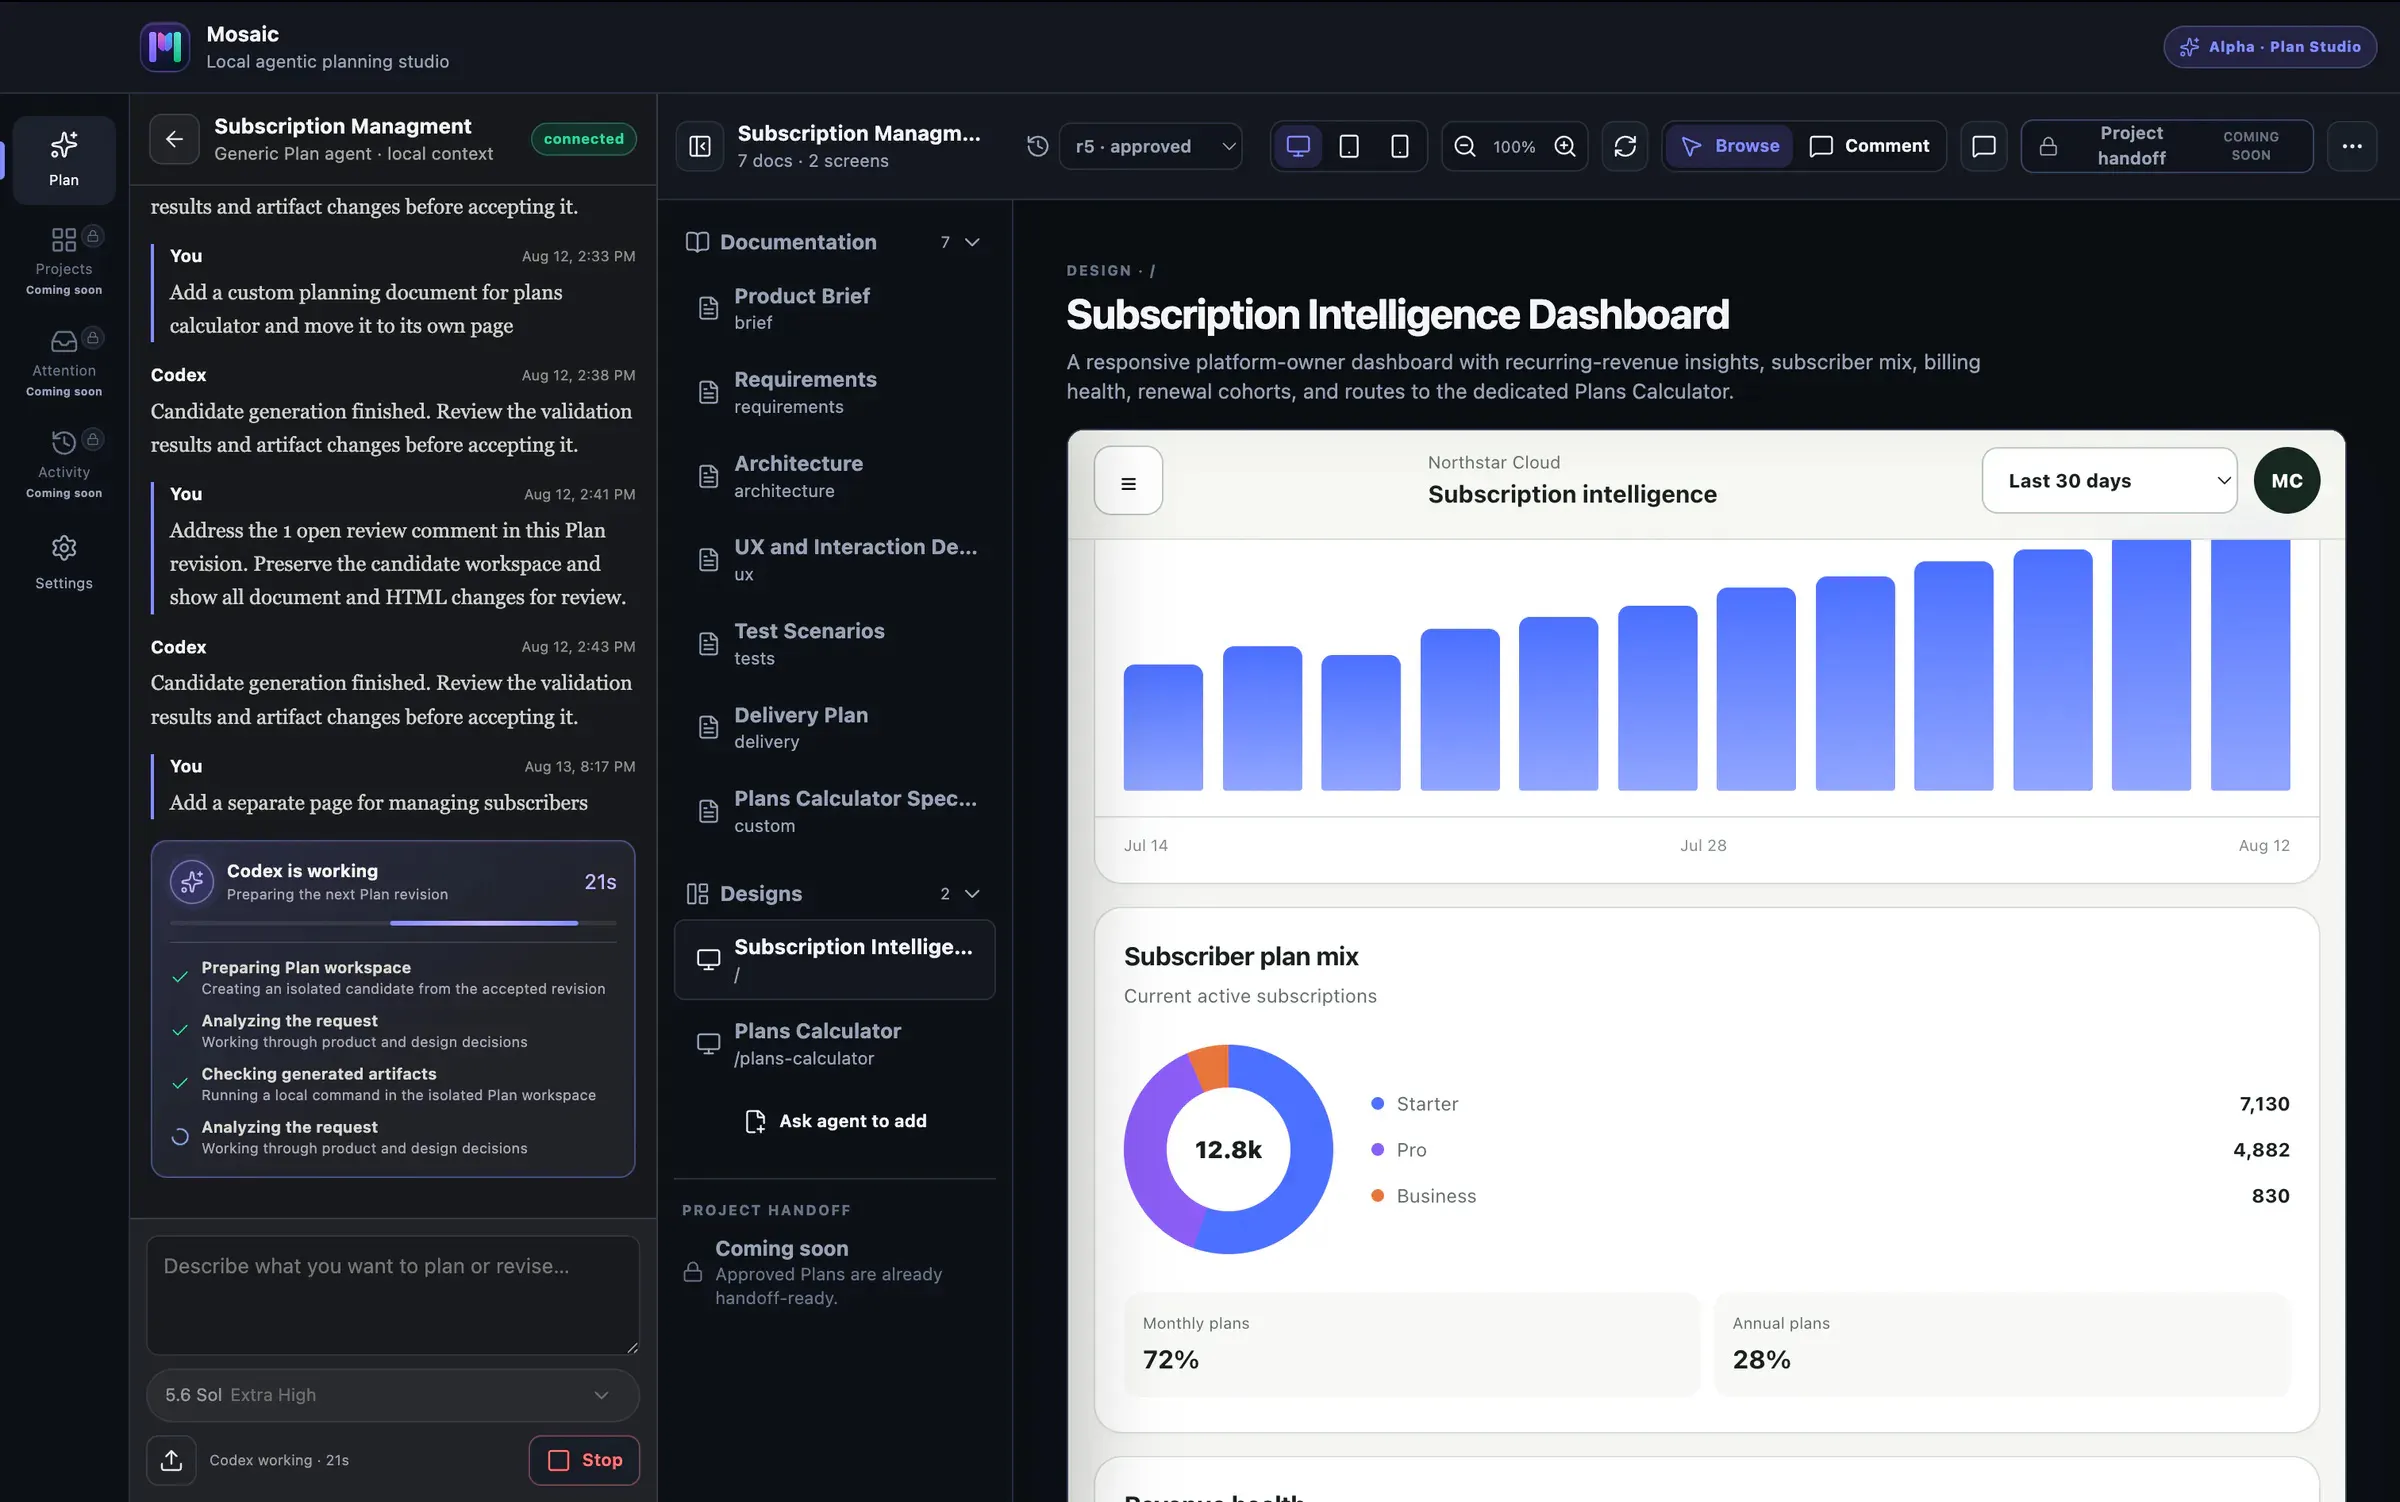
Task: Click the connected status badge
Action: click(x=583, y=139)
